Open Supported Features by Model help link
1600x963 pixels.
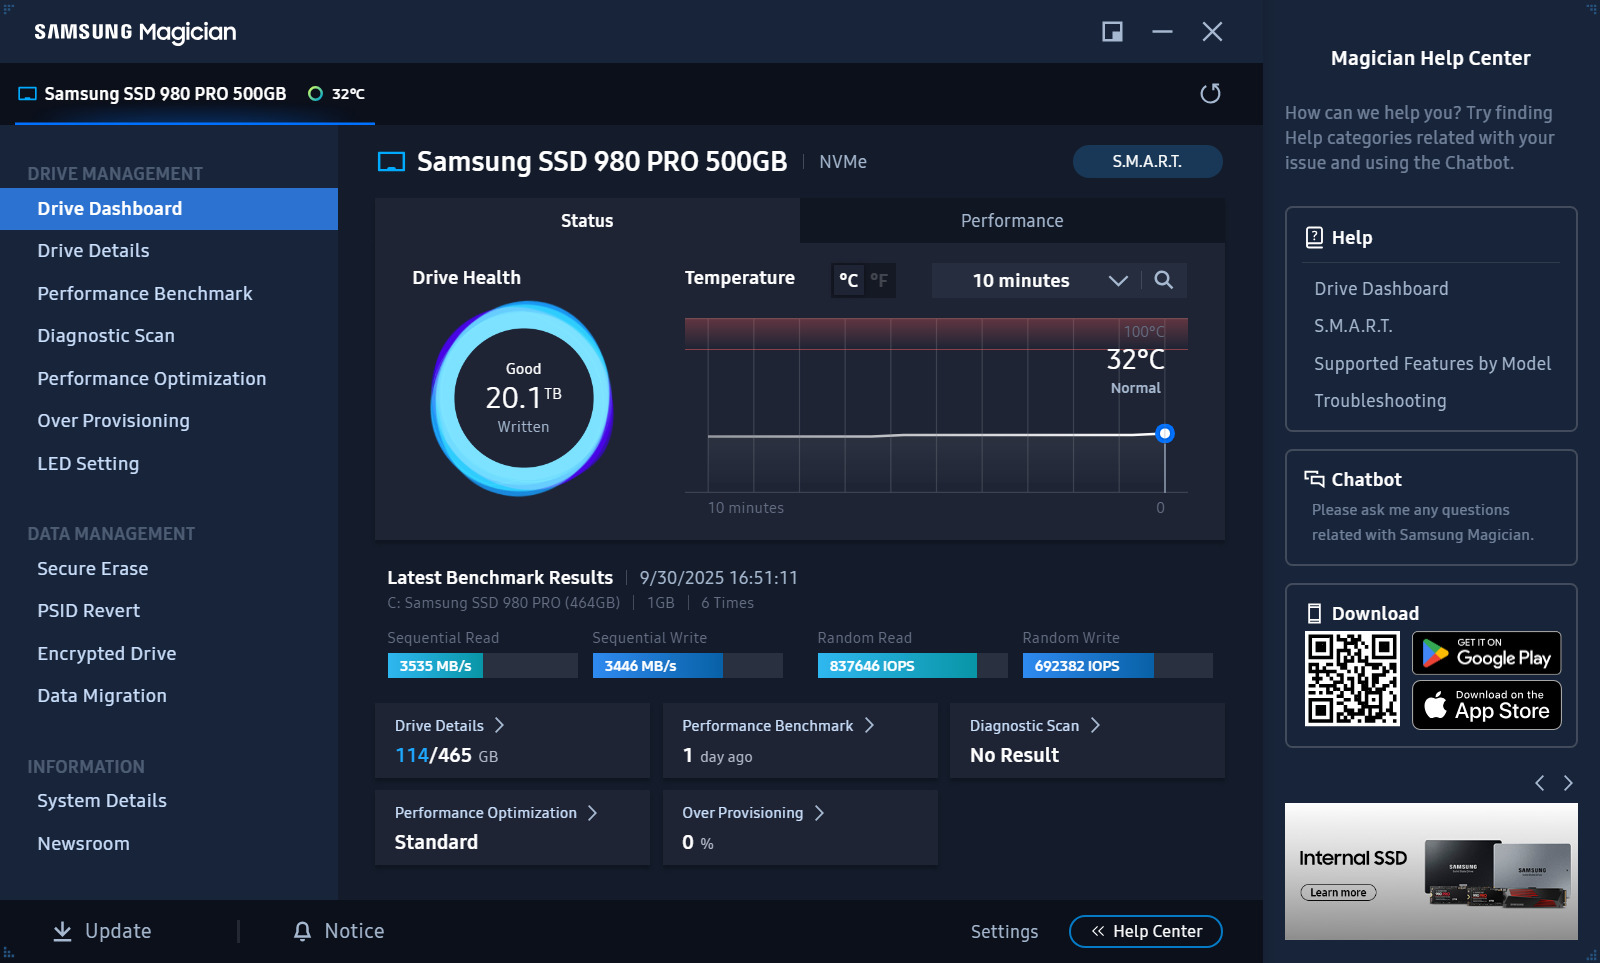1432,364
